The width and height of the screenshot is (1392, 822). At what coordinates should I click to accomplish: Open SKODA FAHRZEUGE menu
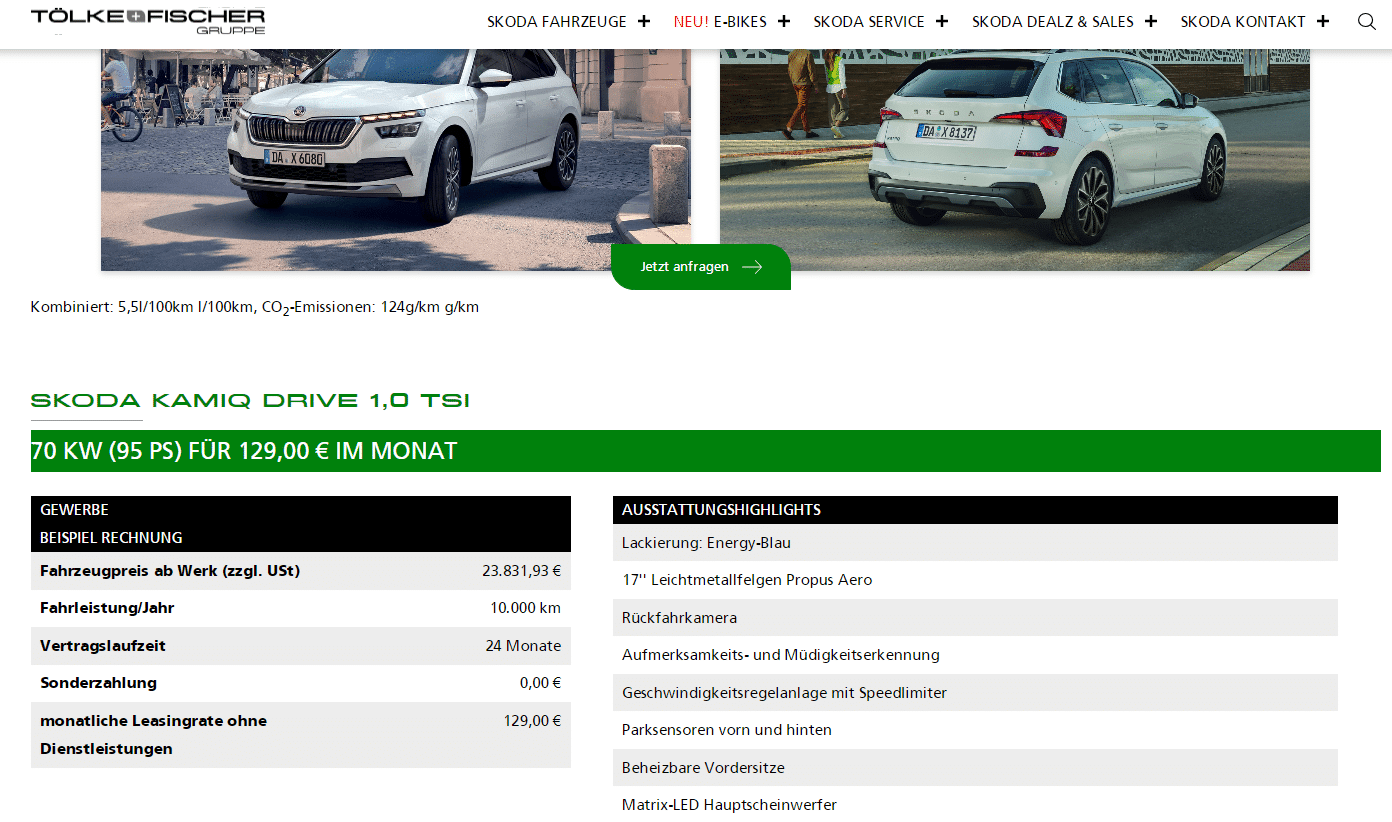pos(557,22)
